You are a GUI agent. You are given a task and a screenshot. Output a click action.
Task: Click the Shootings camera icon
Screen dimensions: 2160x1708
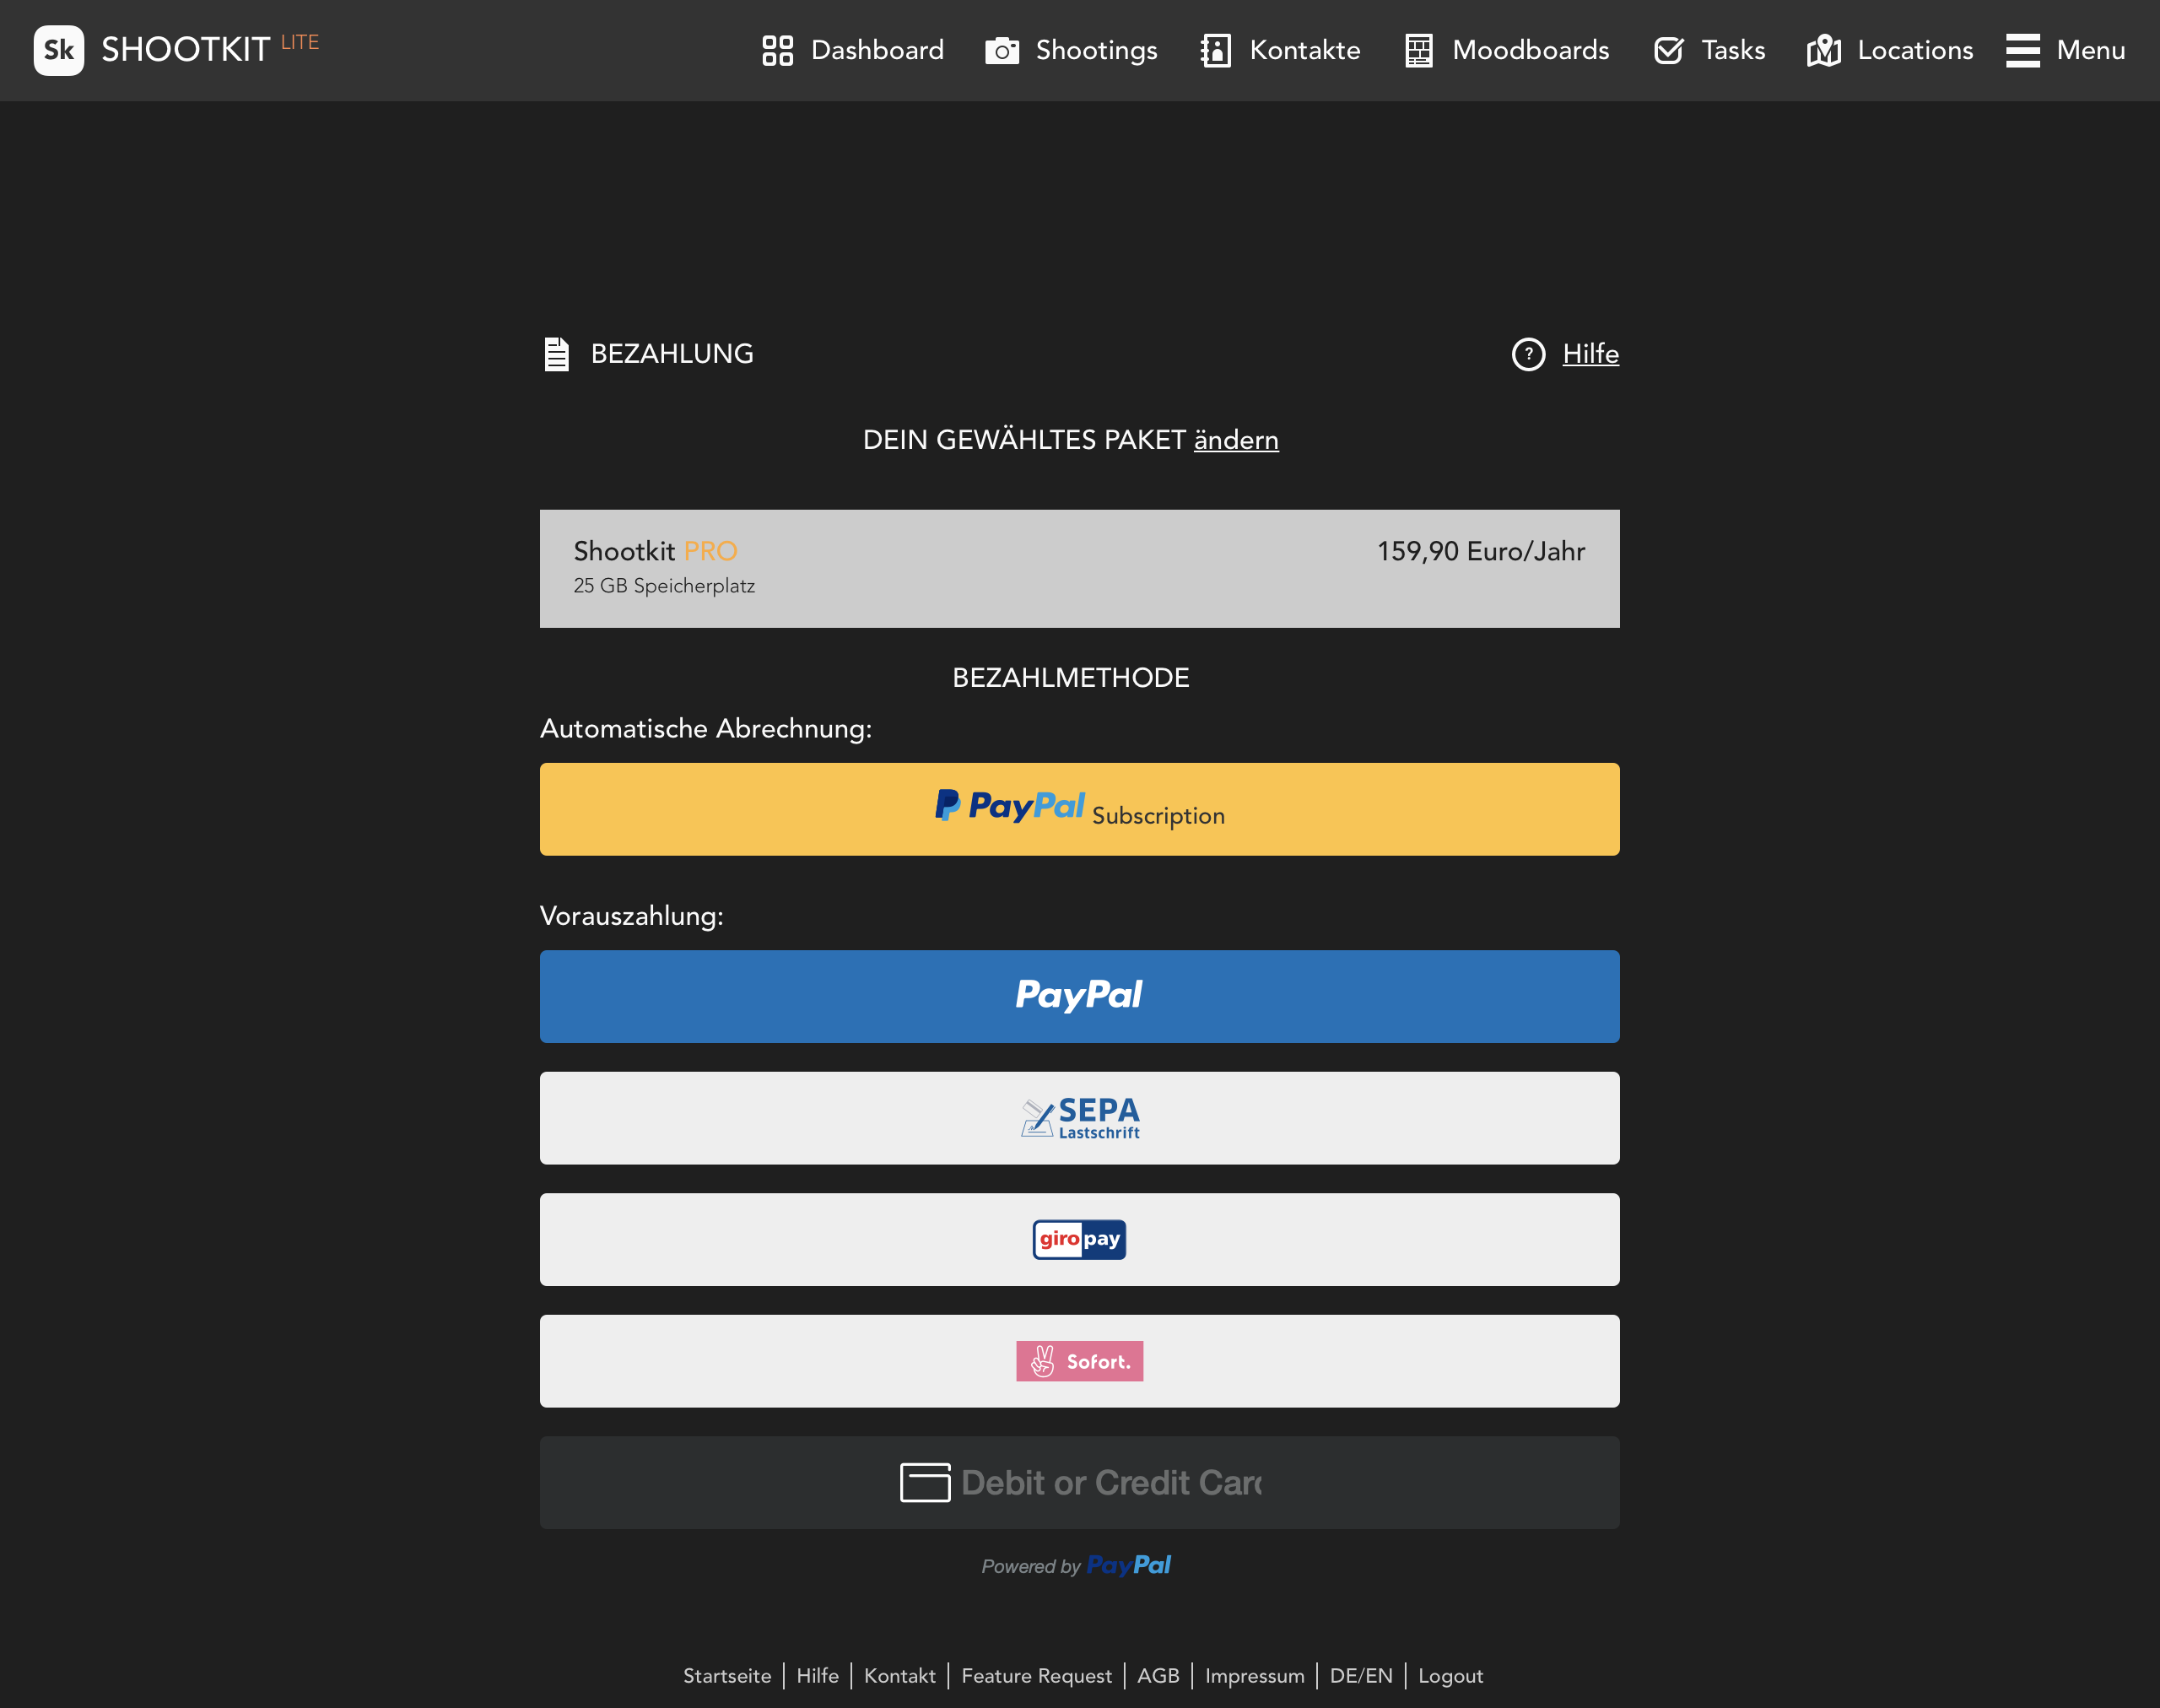click(1001, 49)
